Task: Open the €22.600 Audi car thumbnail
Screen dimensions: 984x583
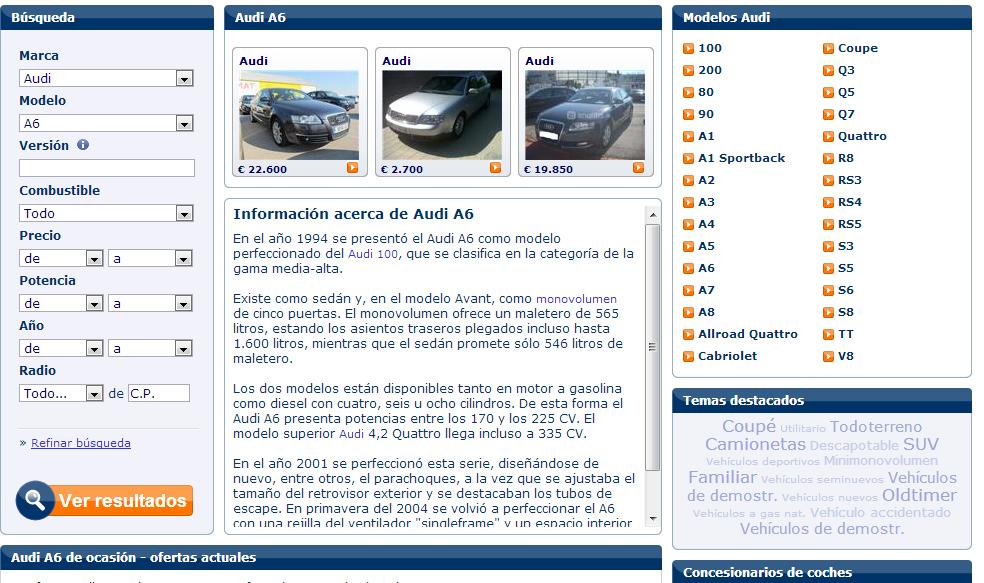Action: [298, 115]
